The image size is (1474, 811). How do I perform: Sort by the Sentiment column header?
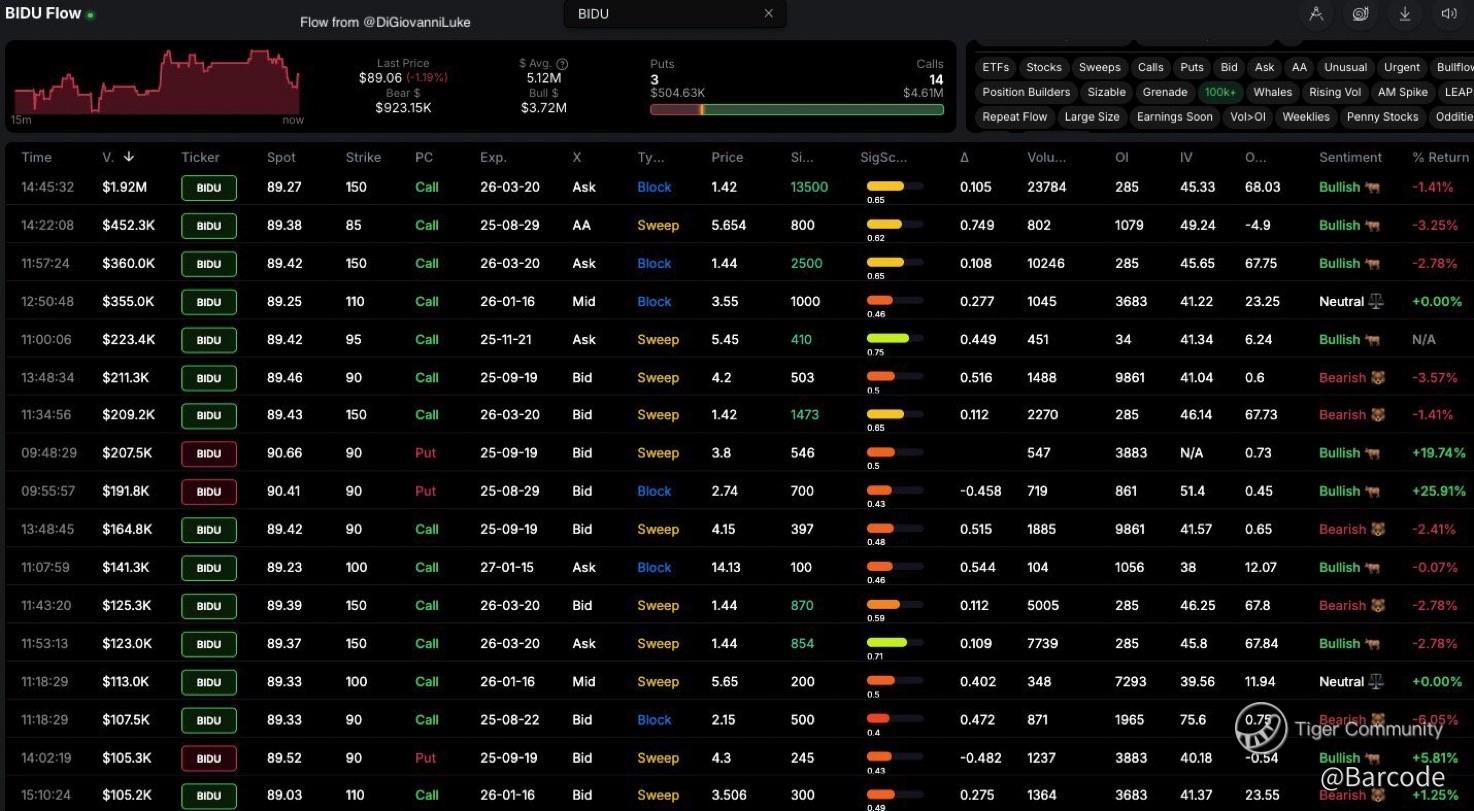point(1350,157)
